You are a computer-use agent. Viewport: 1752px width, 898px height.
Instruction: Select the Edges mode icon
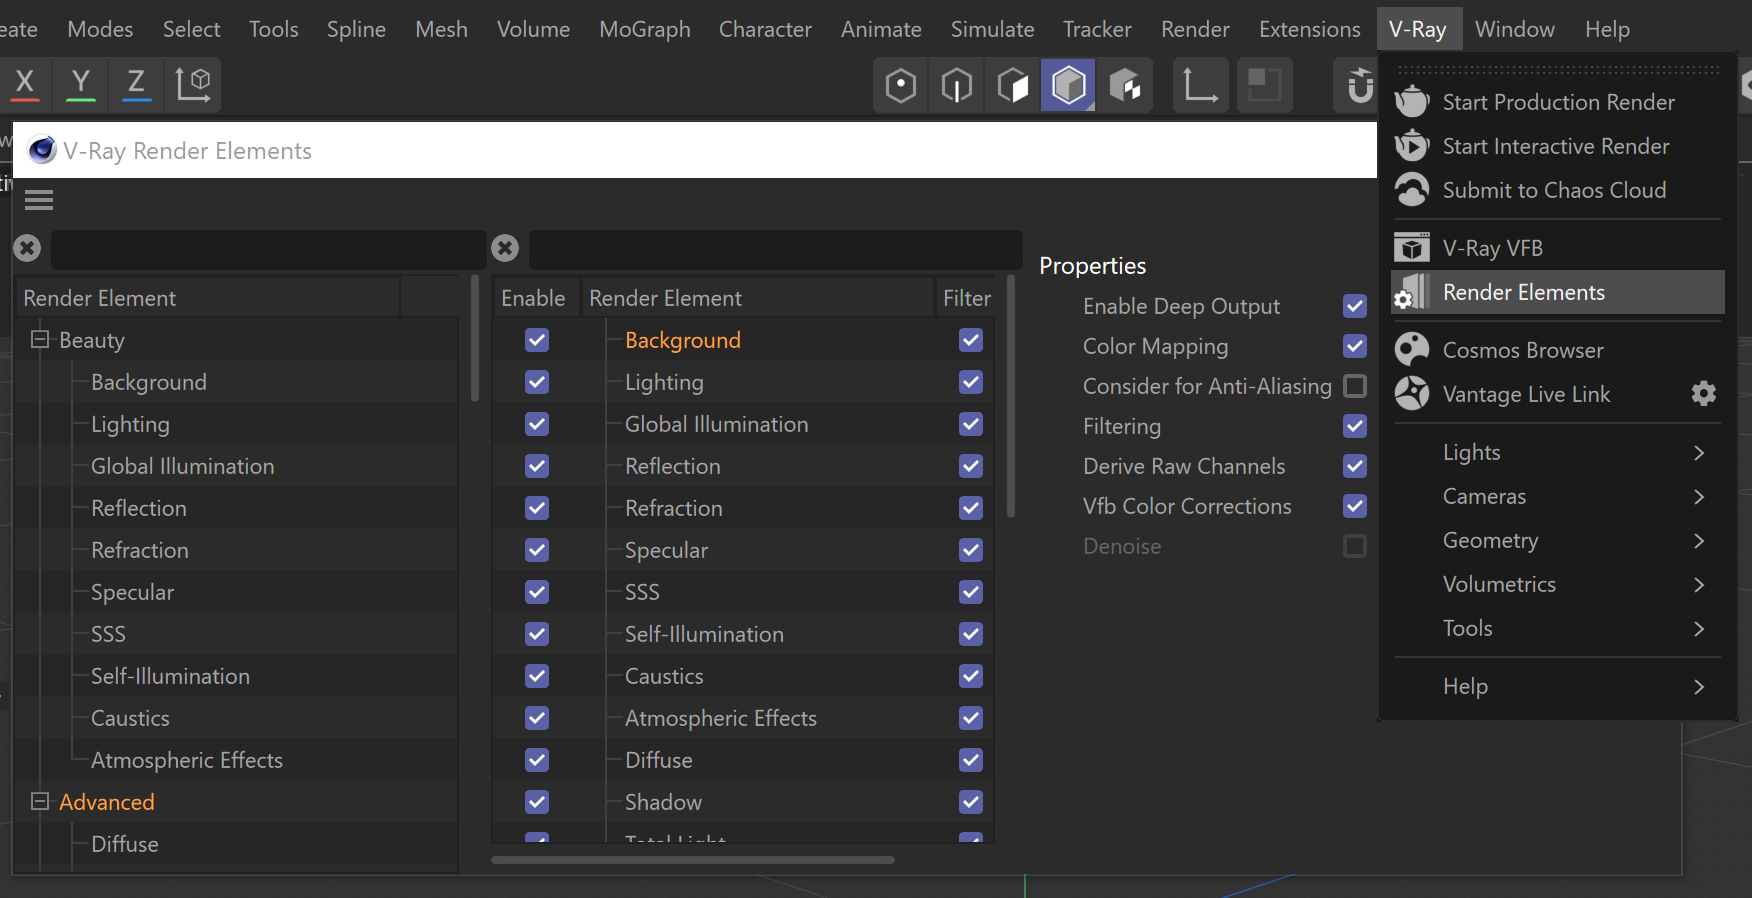[956, 85]
